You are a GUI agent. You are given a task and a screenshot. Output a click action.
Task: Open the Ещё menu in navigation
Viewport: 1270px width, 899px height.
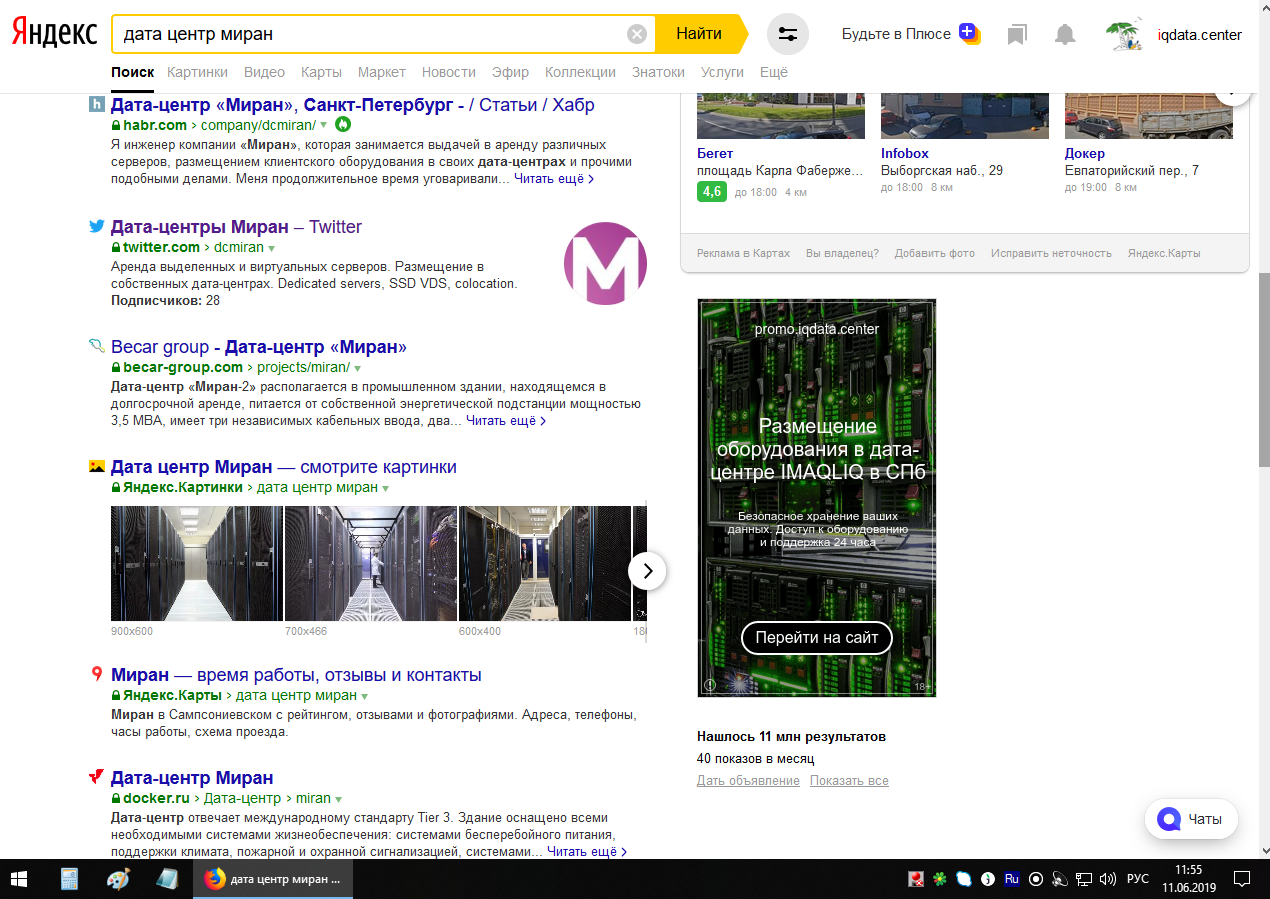(774, 72)
